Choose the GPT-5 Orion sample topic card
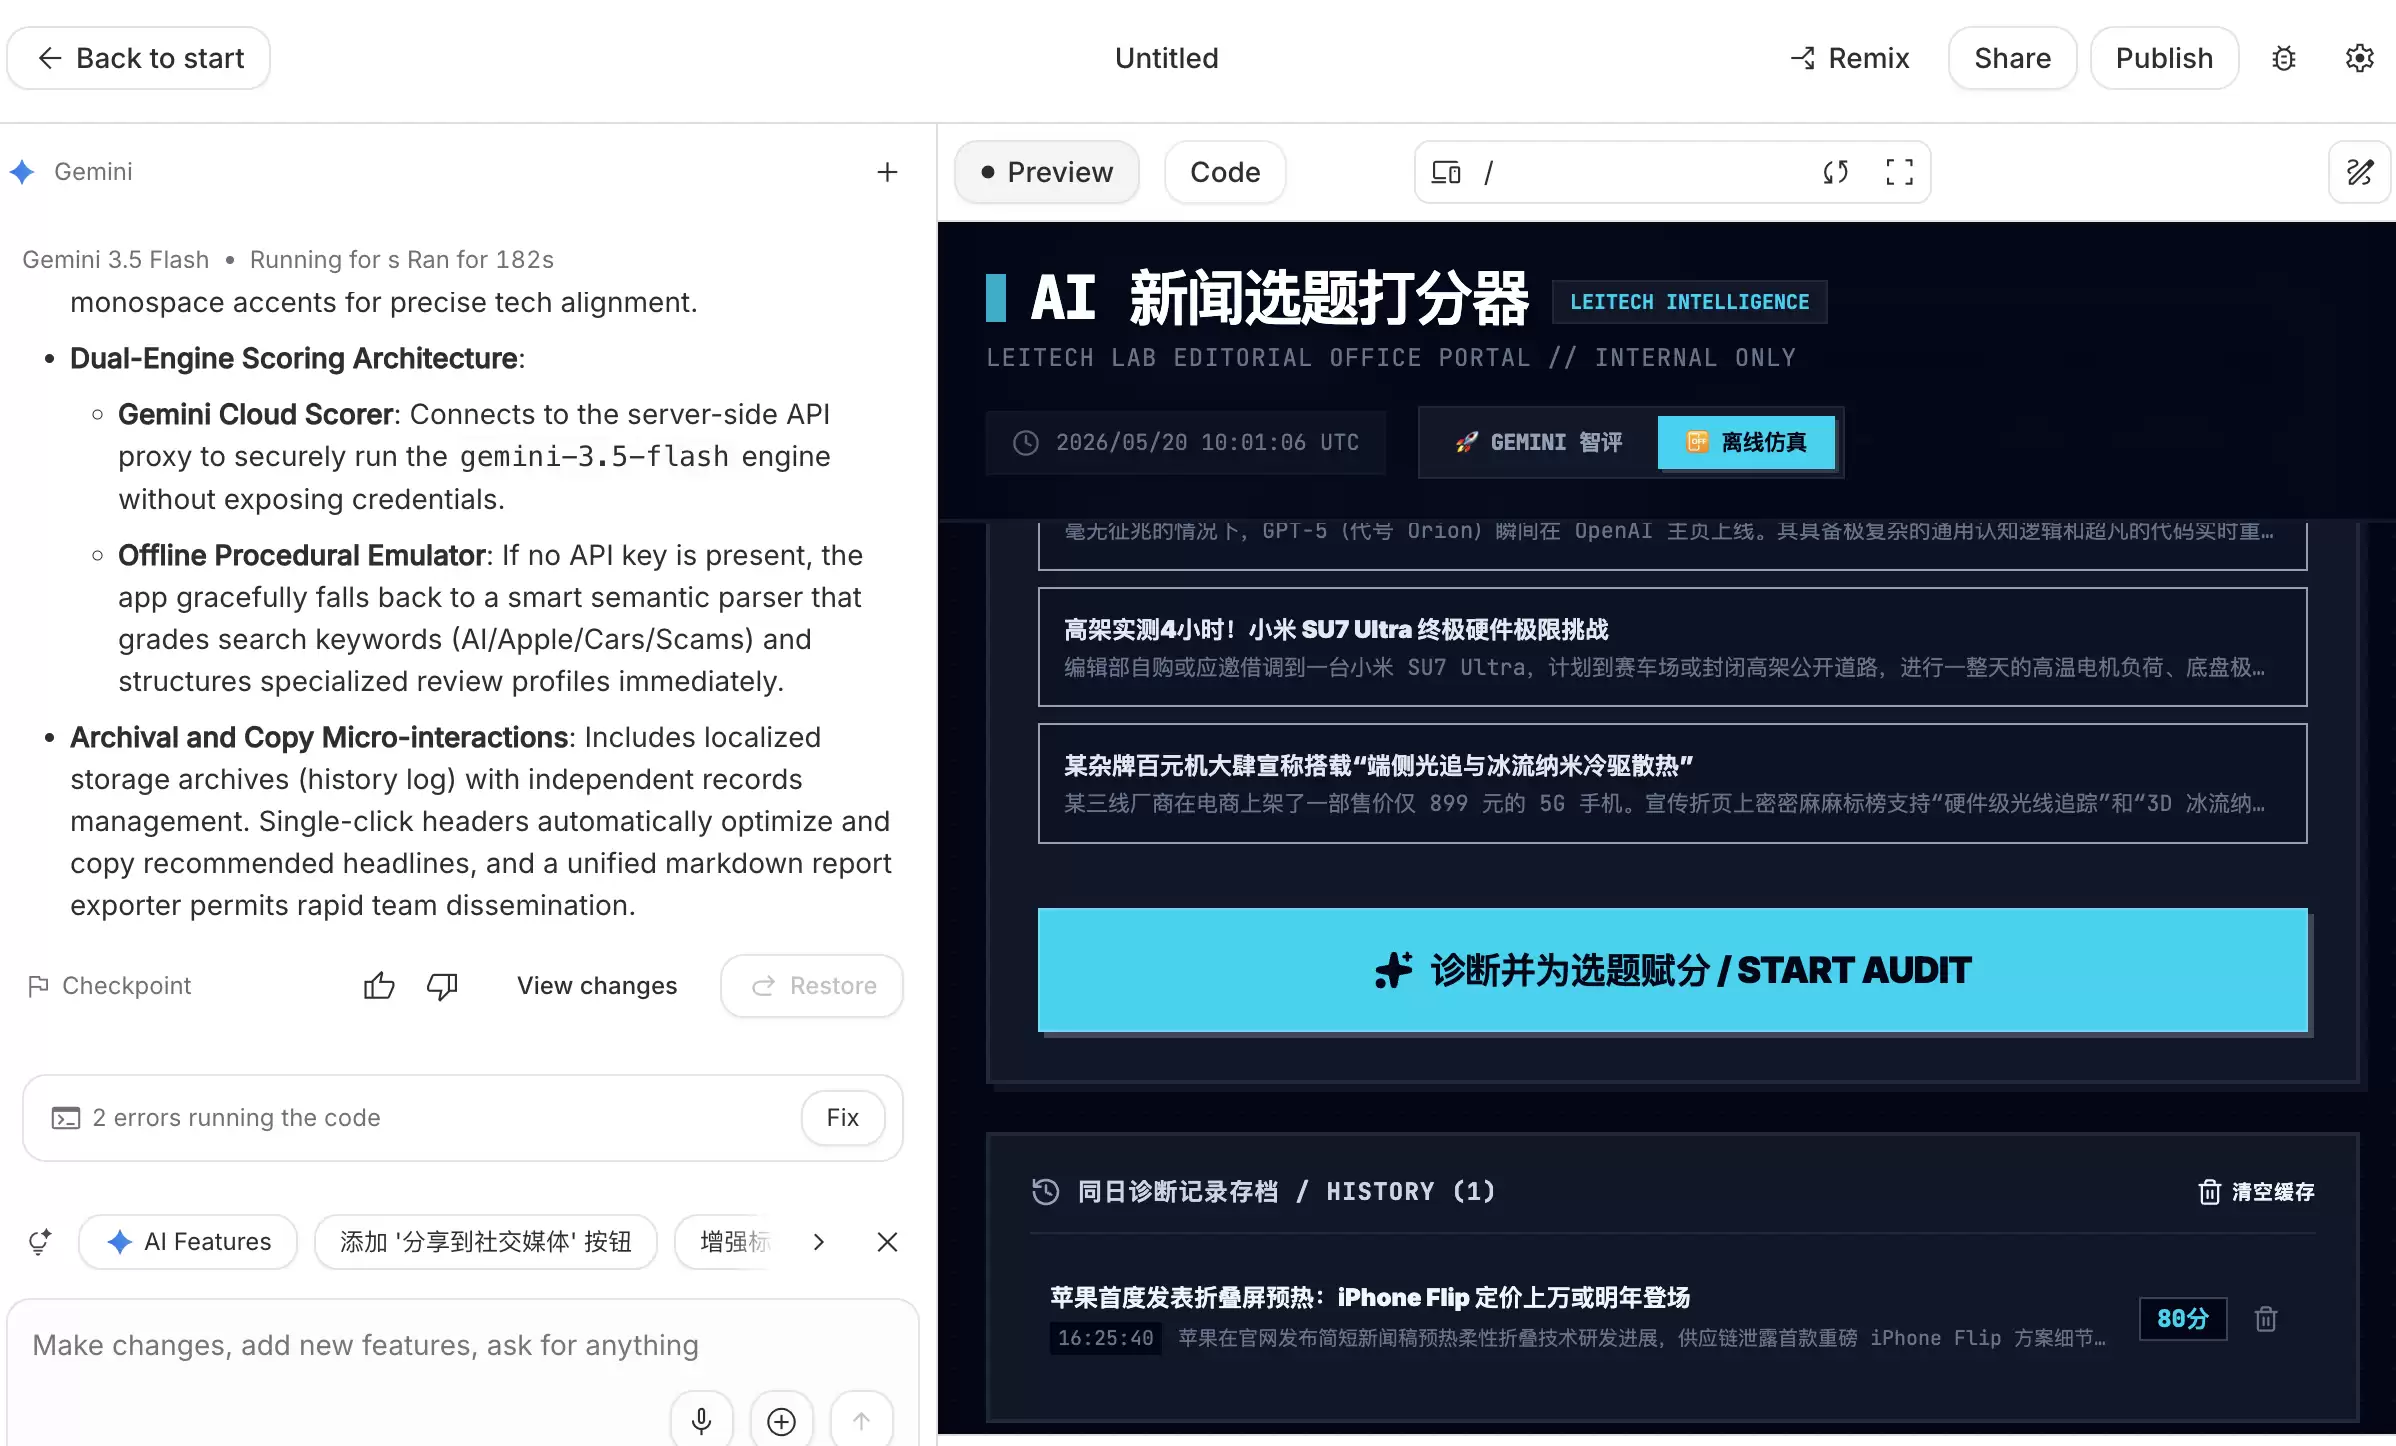2396x1446 pixels. click(x=1672, y=544)
